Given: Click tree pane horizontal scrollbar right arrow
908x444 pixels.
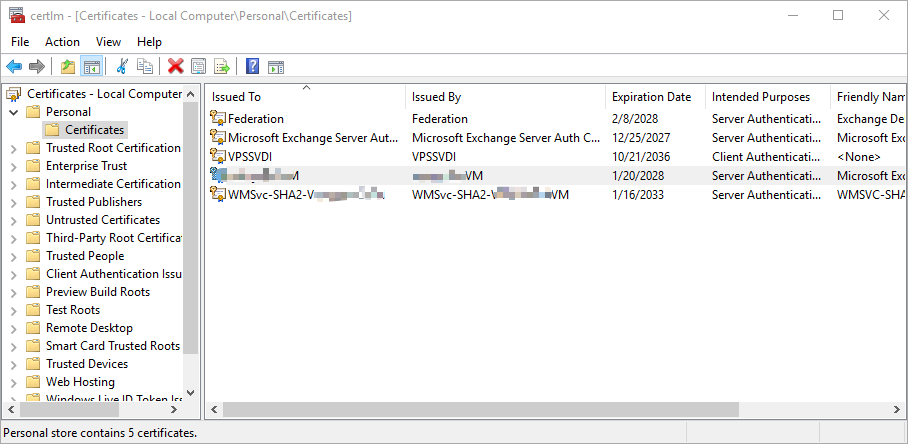Looking at the screenshot, I should coord(174,410).
